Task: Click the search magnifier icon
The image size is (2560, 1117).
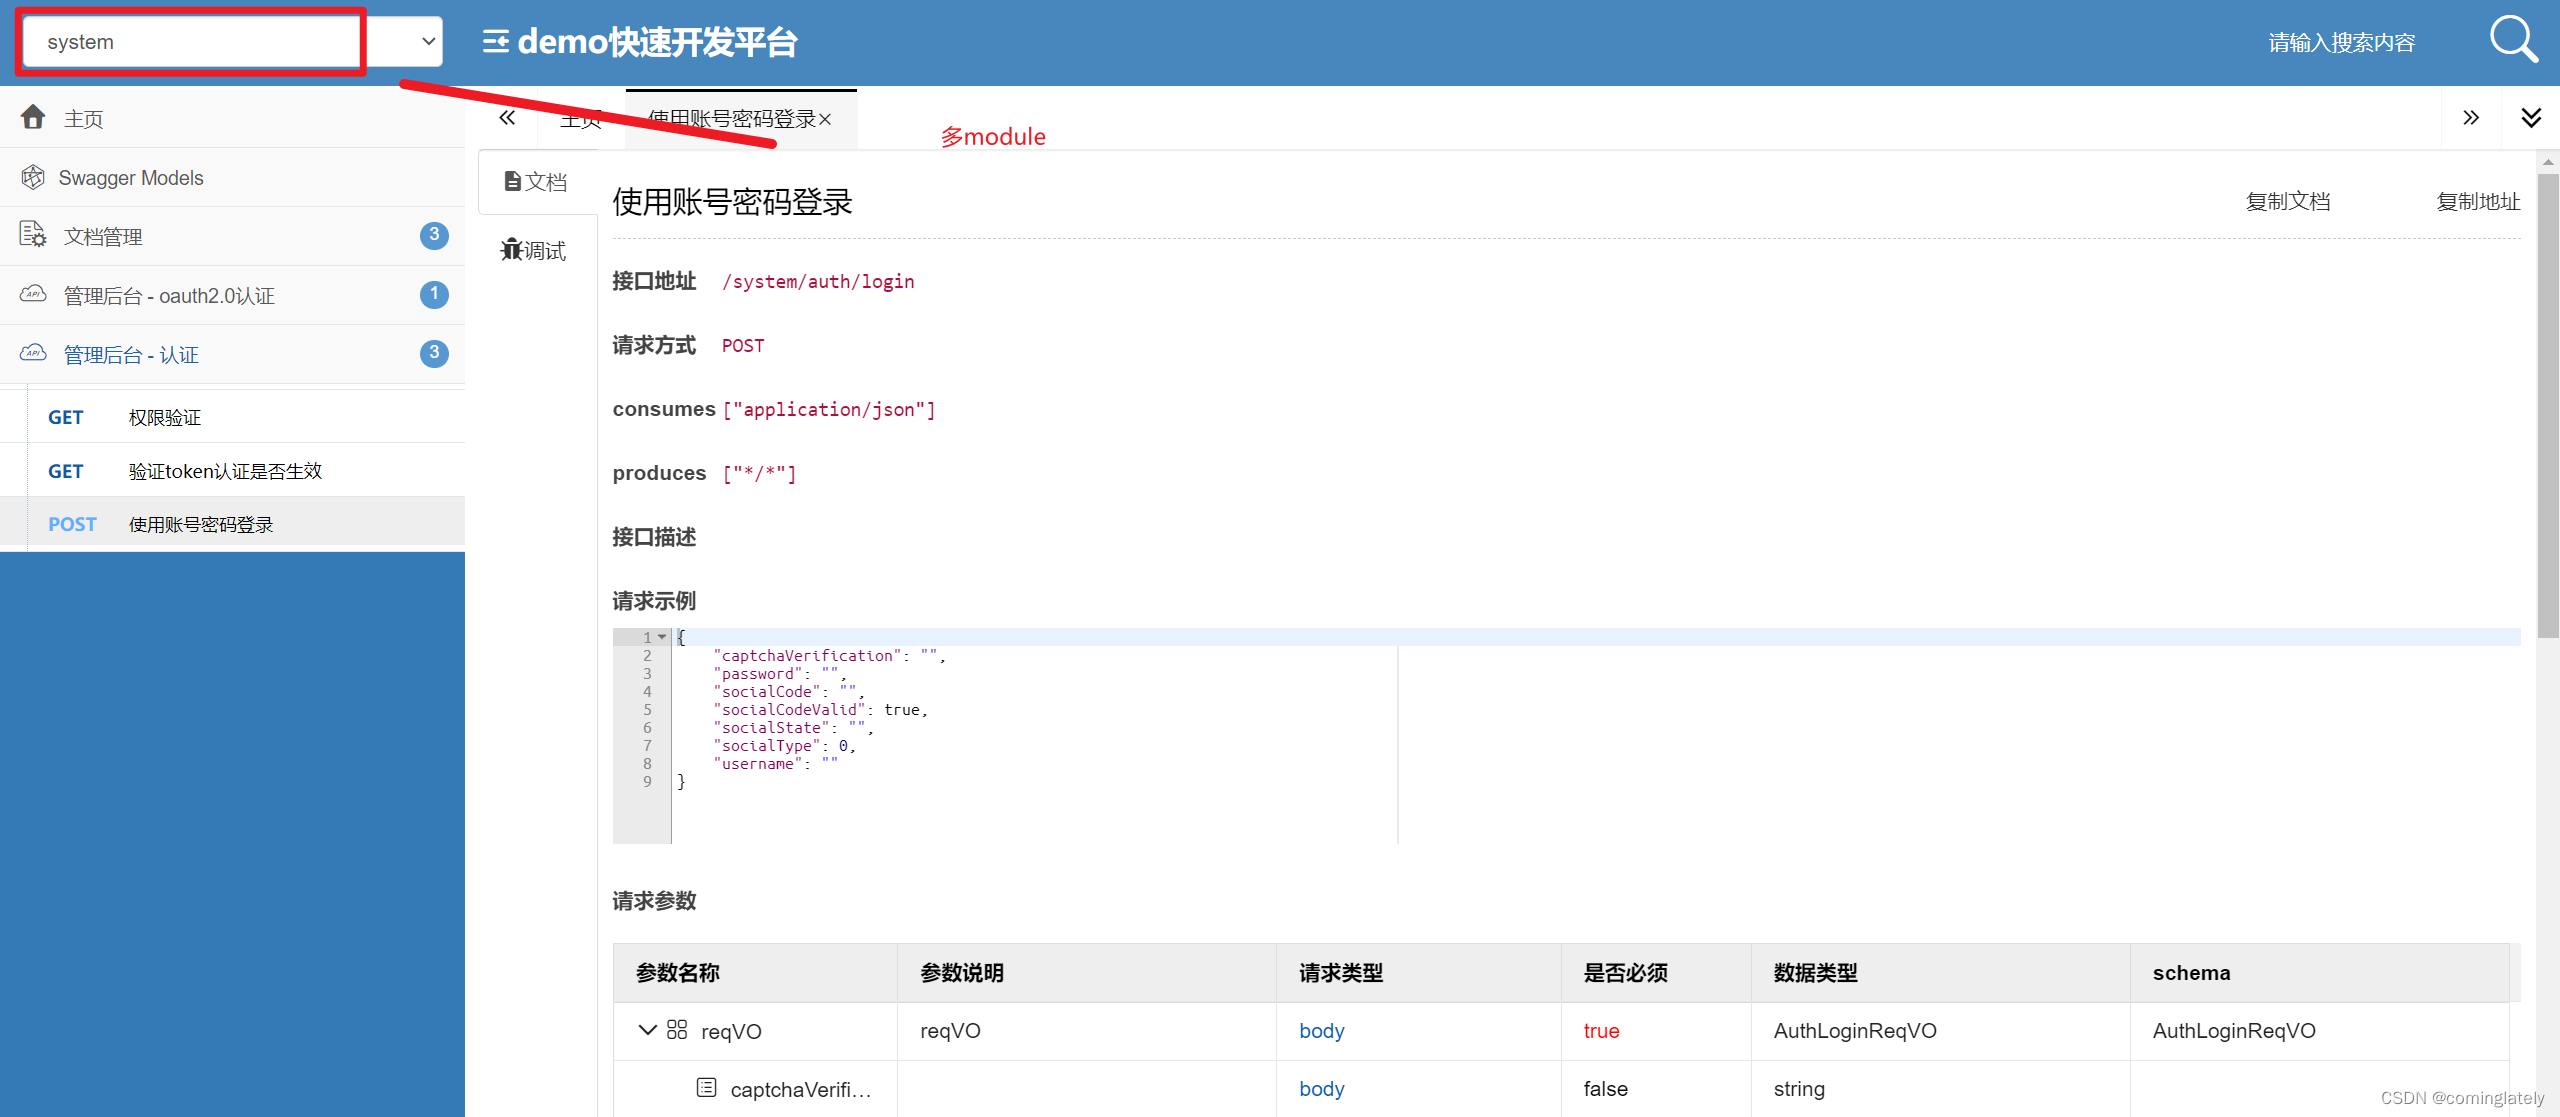Action: click(2513, 40)
